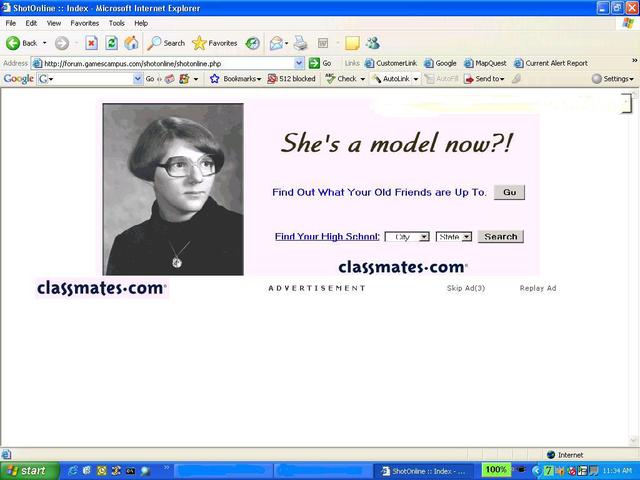
Task: Expand the address bar URL dropdown
Action: pyautogui.click(x=299, y=63)
